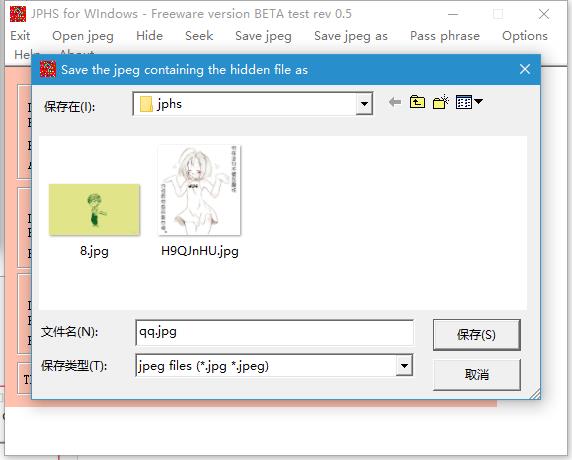Expand the save location dropdown
Viewport: 572px width, 460px height.
tap(364, 104)
